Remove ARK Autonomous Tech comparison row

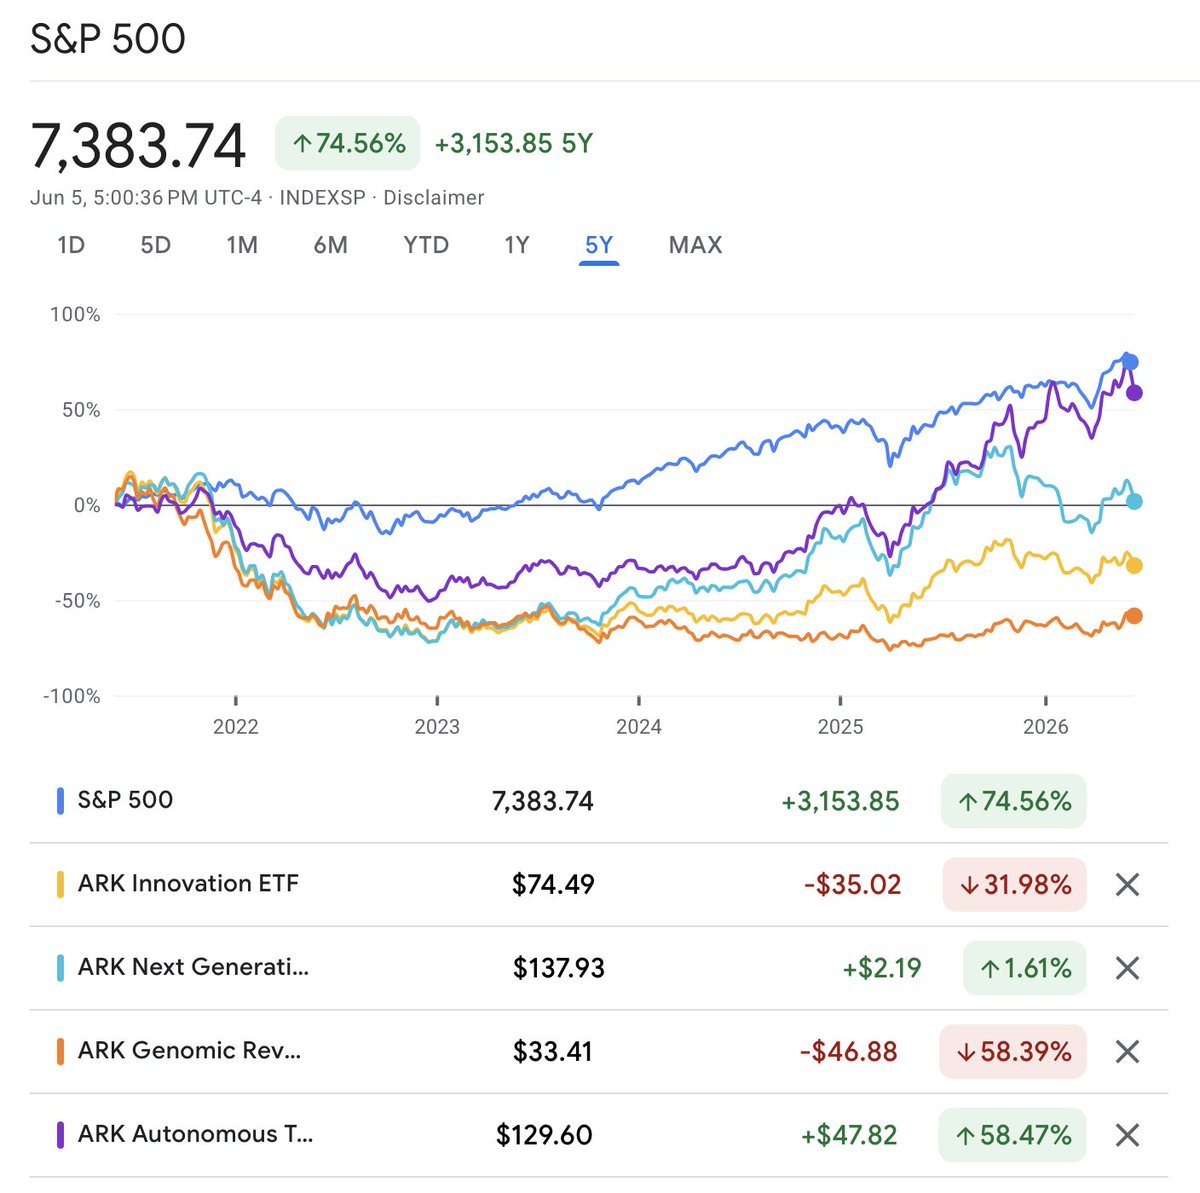(1127, 1135)
